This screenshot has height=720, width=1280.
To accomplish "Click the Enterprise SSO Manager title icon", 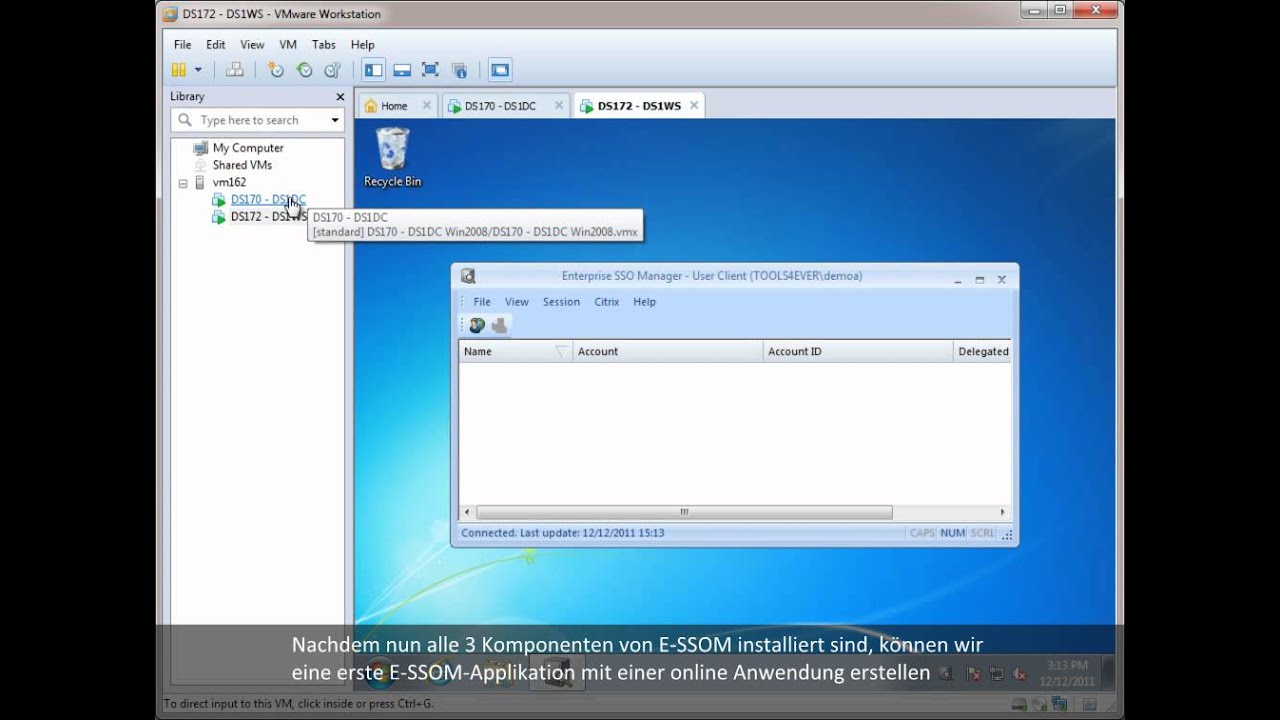I will pyautogui.click(x=468, y=277).
